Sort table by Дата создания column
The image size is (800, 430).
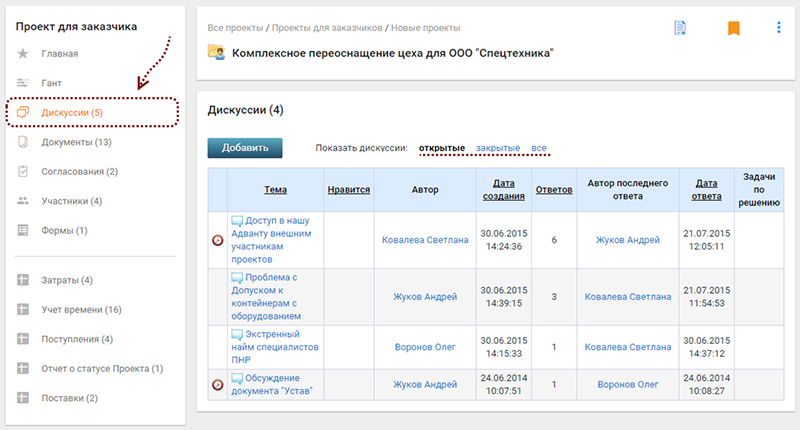pyautogui.click(x=504, y=188)
